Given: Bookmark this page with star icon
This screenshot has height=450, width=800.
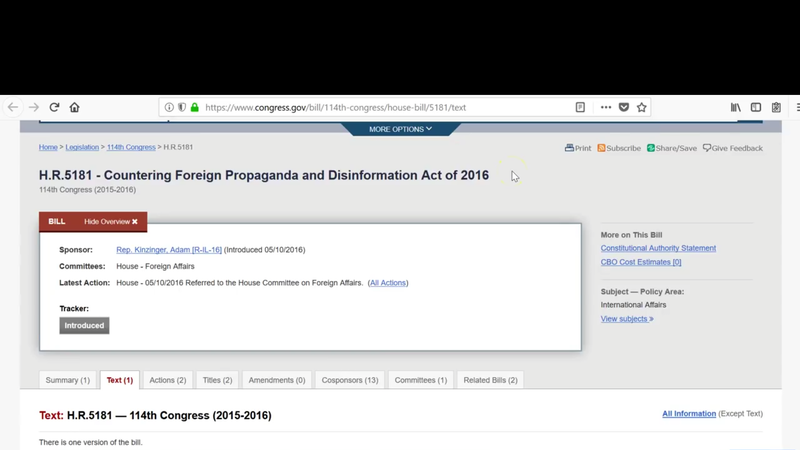Looking at the screenshot, I should (x=642, y=107).
